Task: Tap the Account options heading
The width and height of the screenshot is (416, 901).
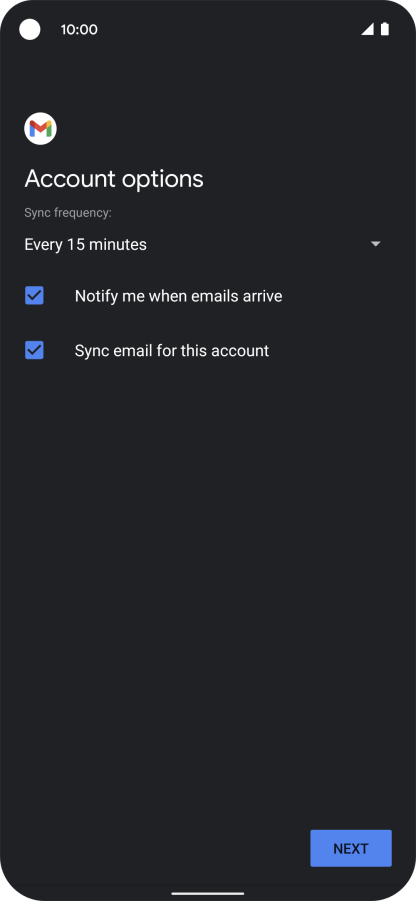Action: point(114,179)
